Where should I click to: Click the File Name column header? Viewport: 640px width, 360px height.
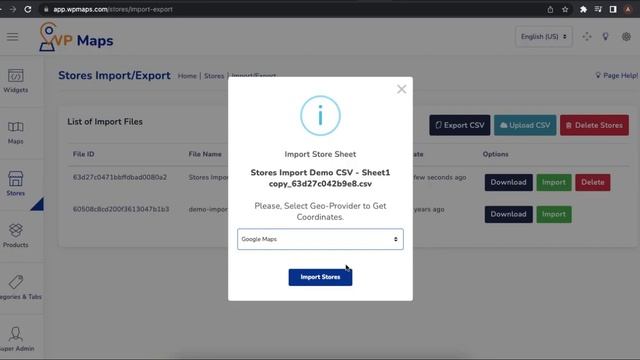click(205, 154)
